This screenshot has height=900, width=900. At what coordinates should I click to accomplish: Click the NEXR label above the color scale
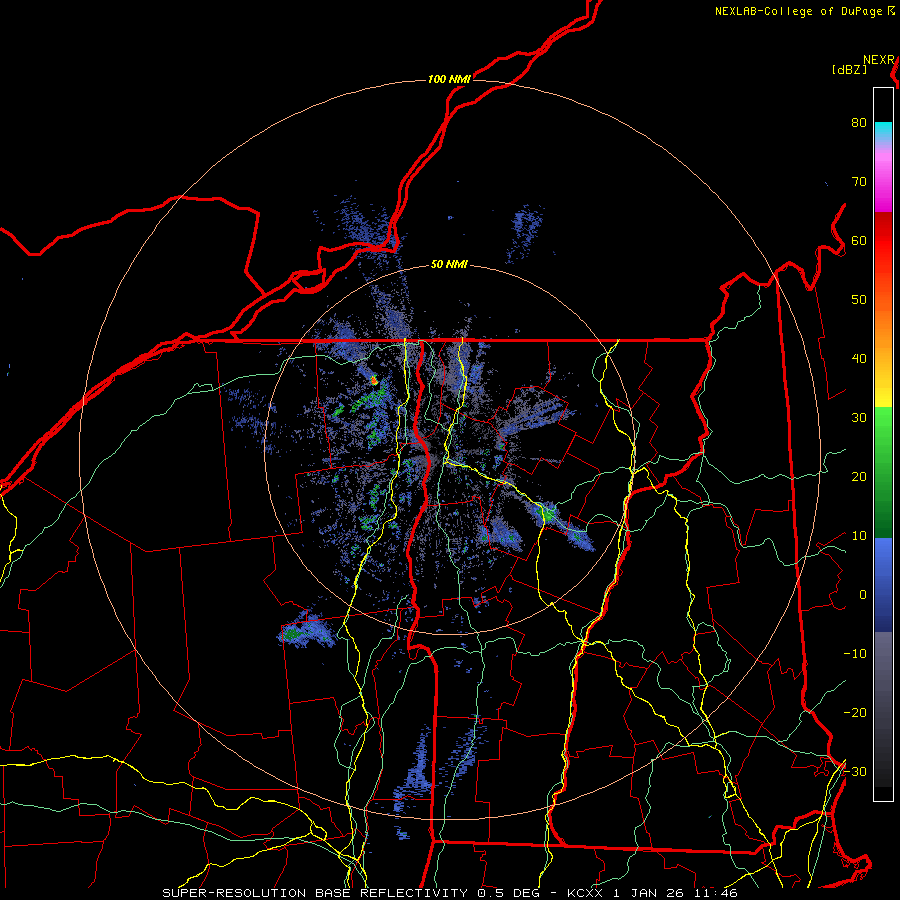coord(879,60)
